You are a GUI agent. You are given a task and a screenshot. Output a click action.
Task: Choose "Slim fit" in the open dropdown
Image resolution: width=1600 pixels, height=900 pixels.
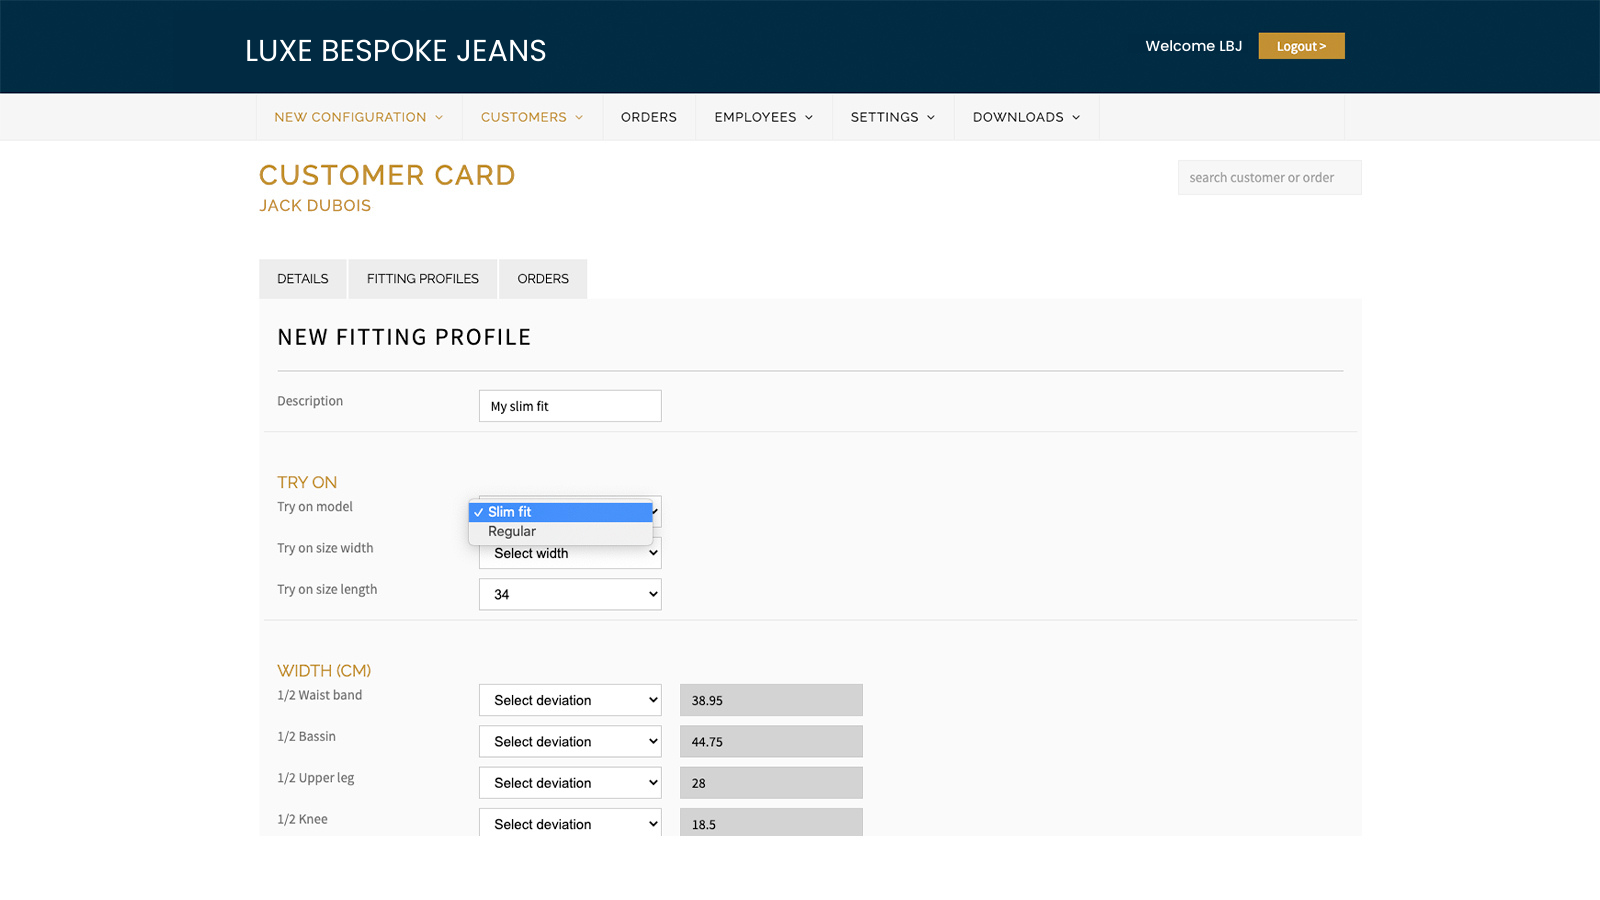click(511, 511)
